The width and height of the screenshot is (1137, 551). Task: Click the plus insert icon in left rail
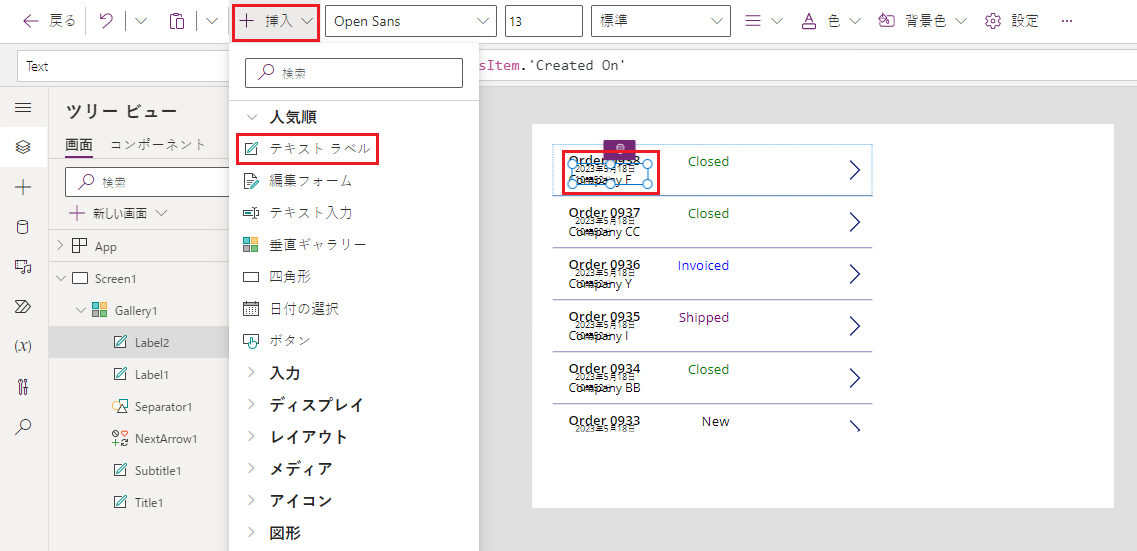[x=23, y=188]
